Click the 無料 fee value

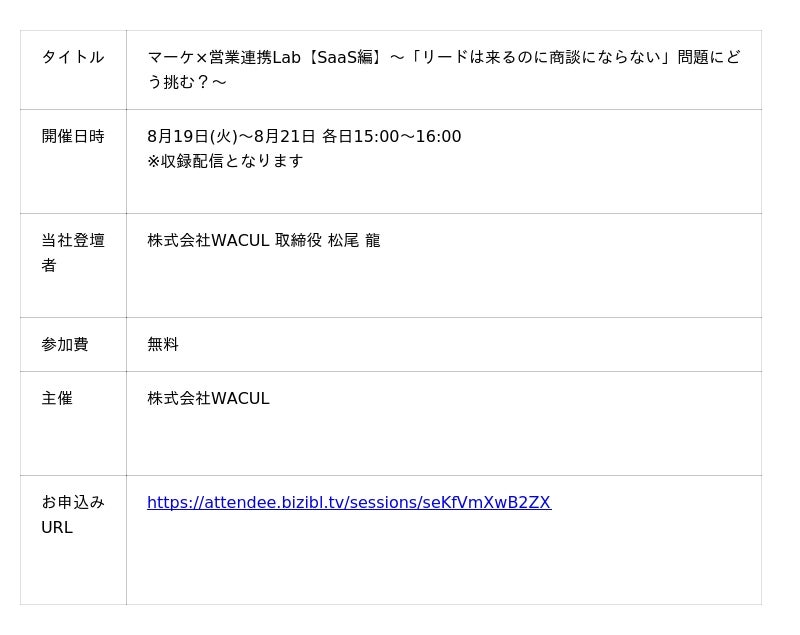tap(163, 344)
